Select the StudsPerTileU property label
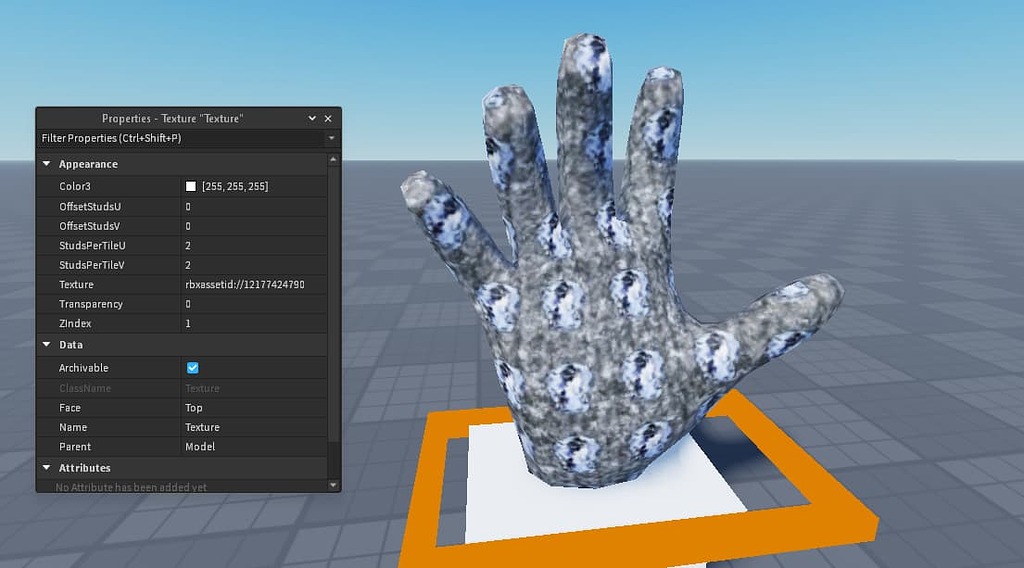 click(x=92, y=245)
